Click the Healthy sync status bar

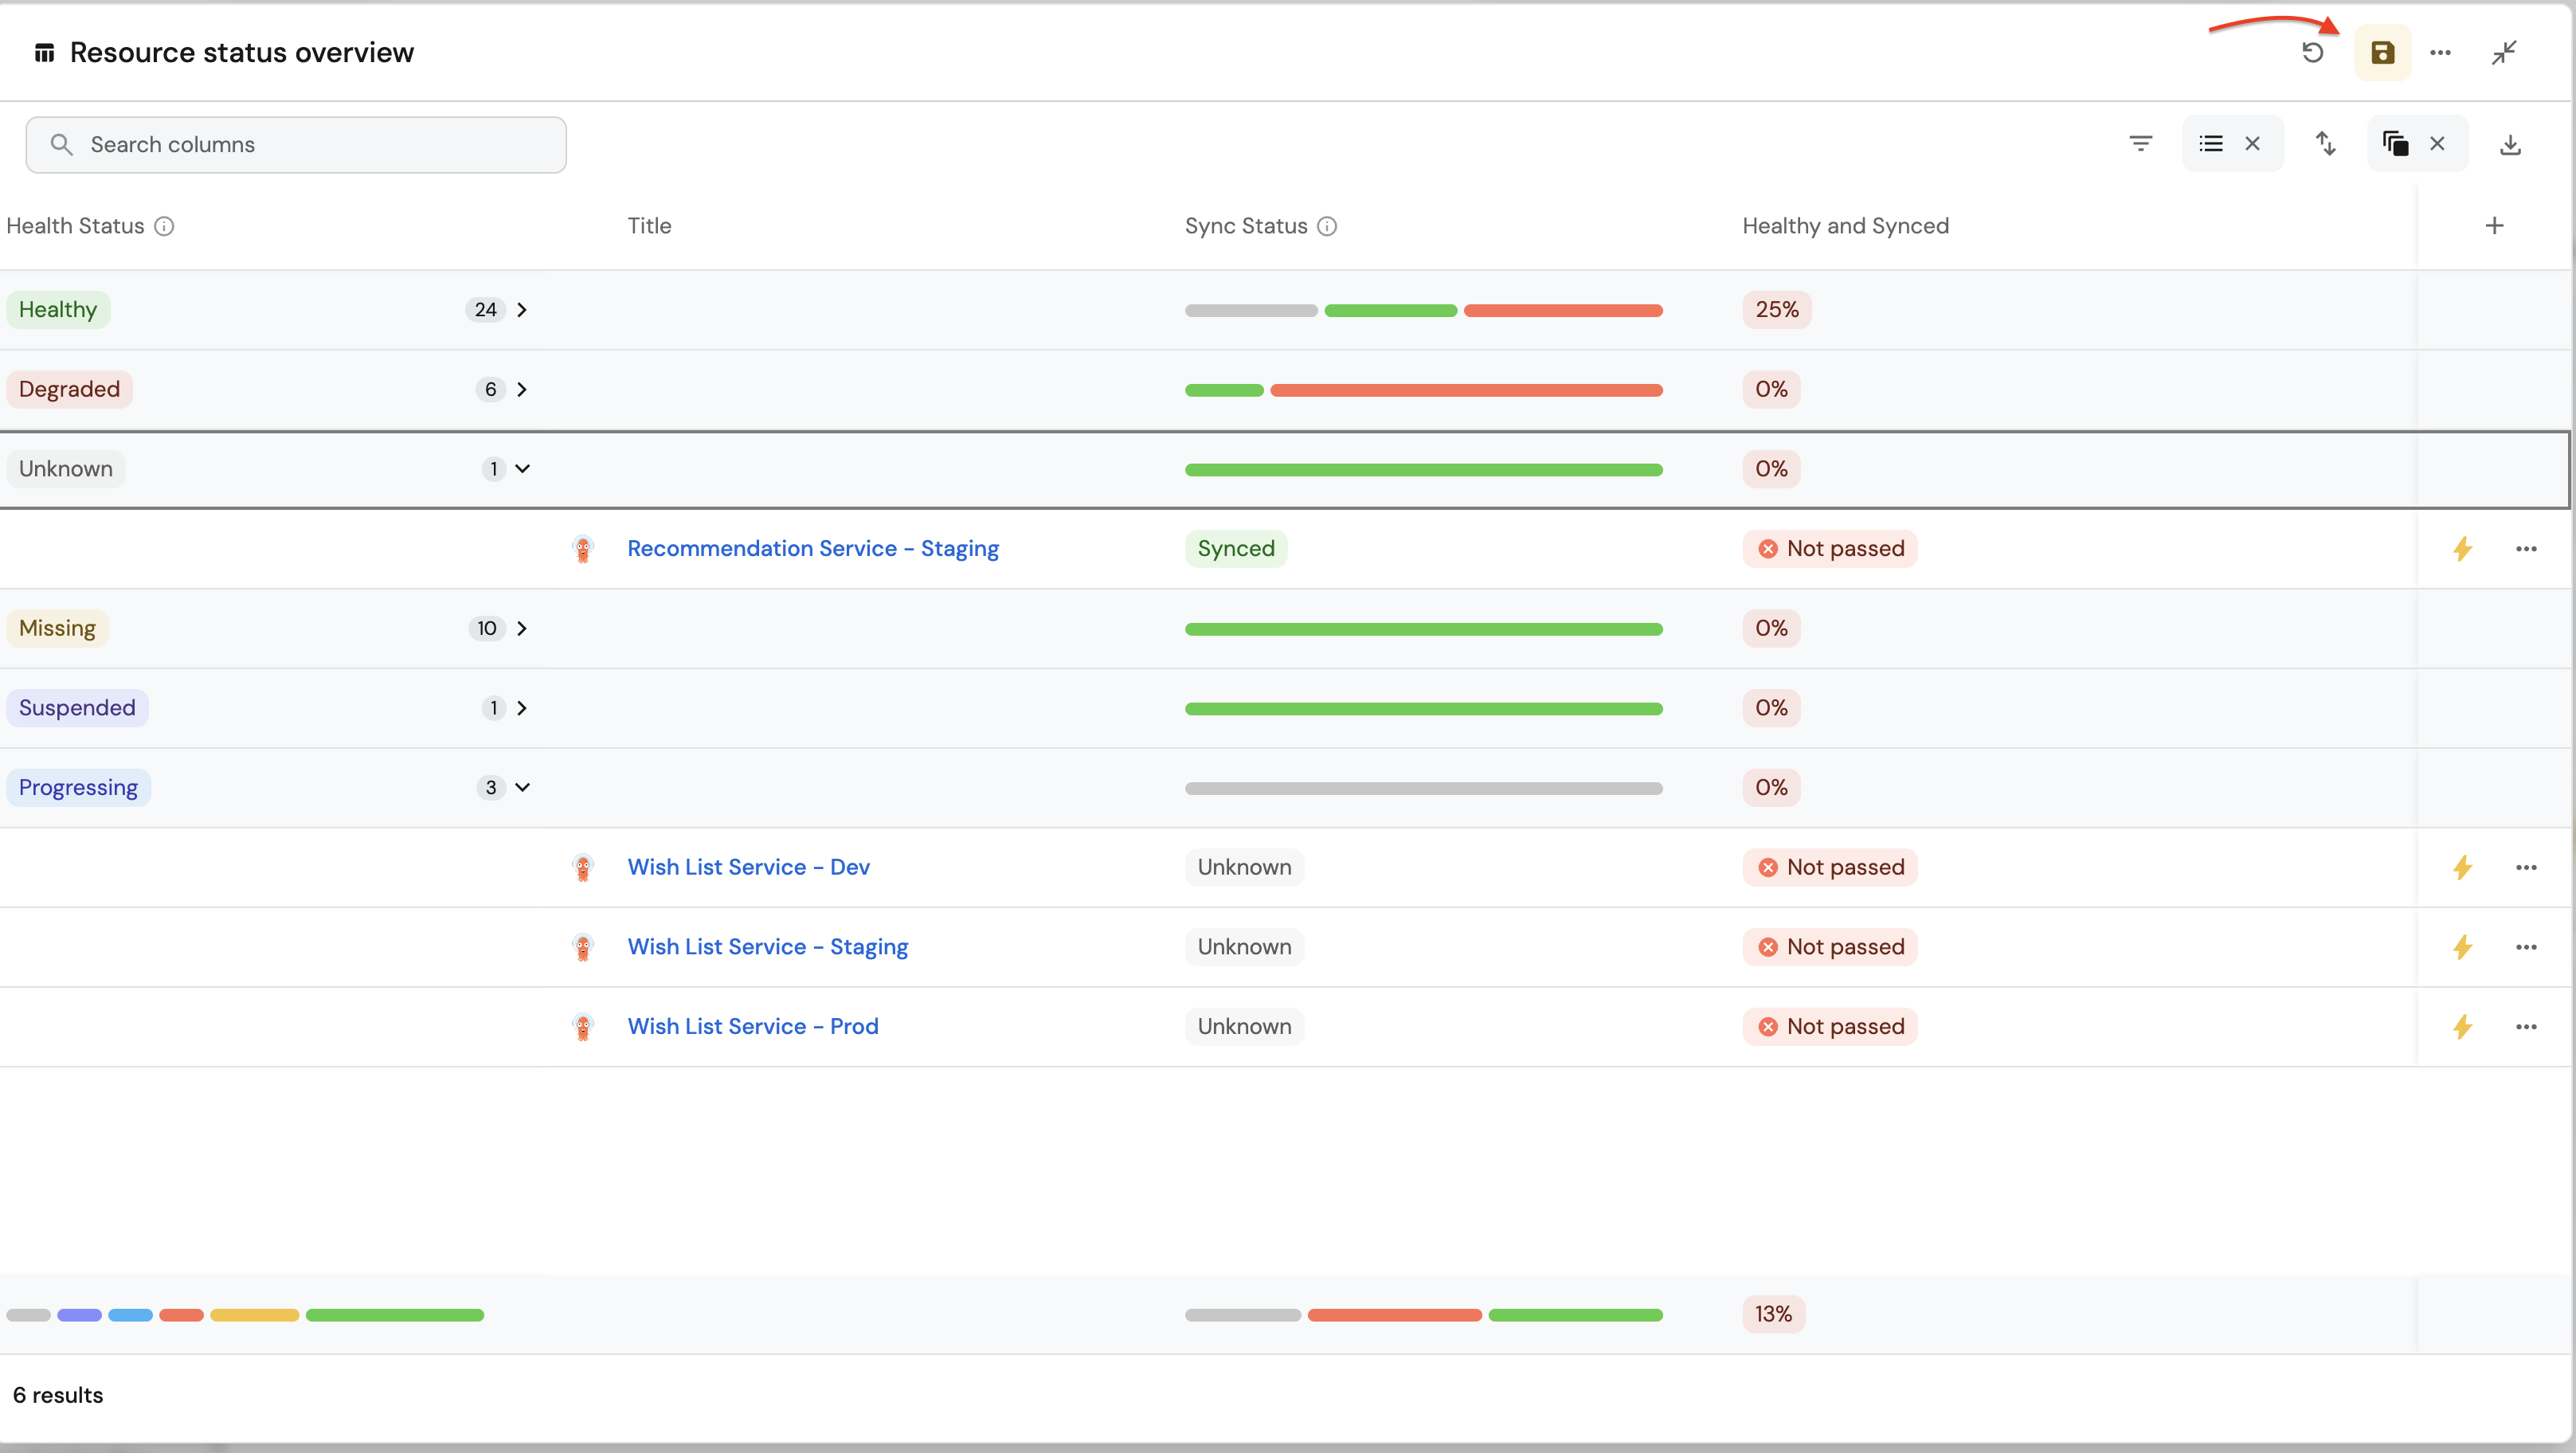pos(1423,311)
